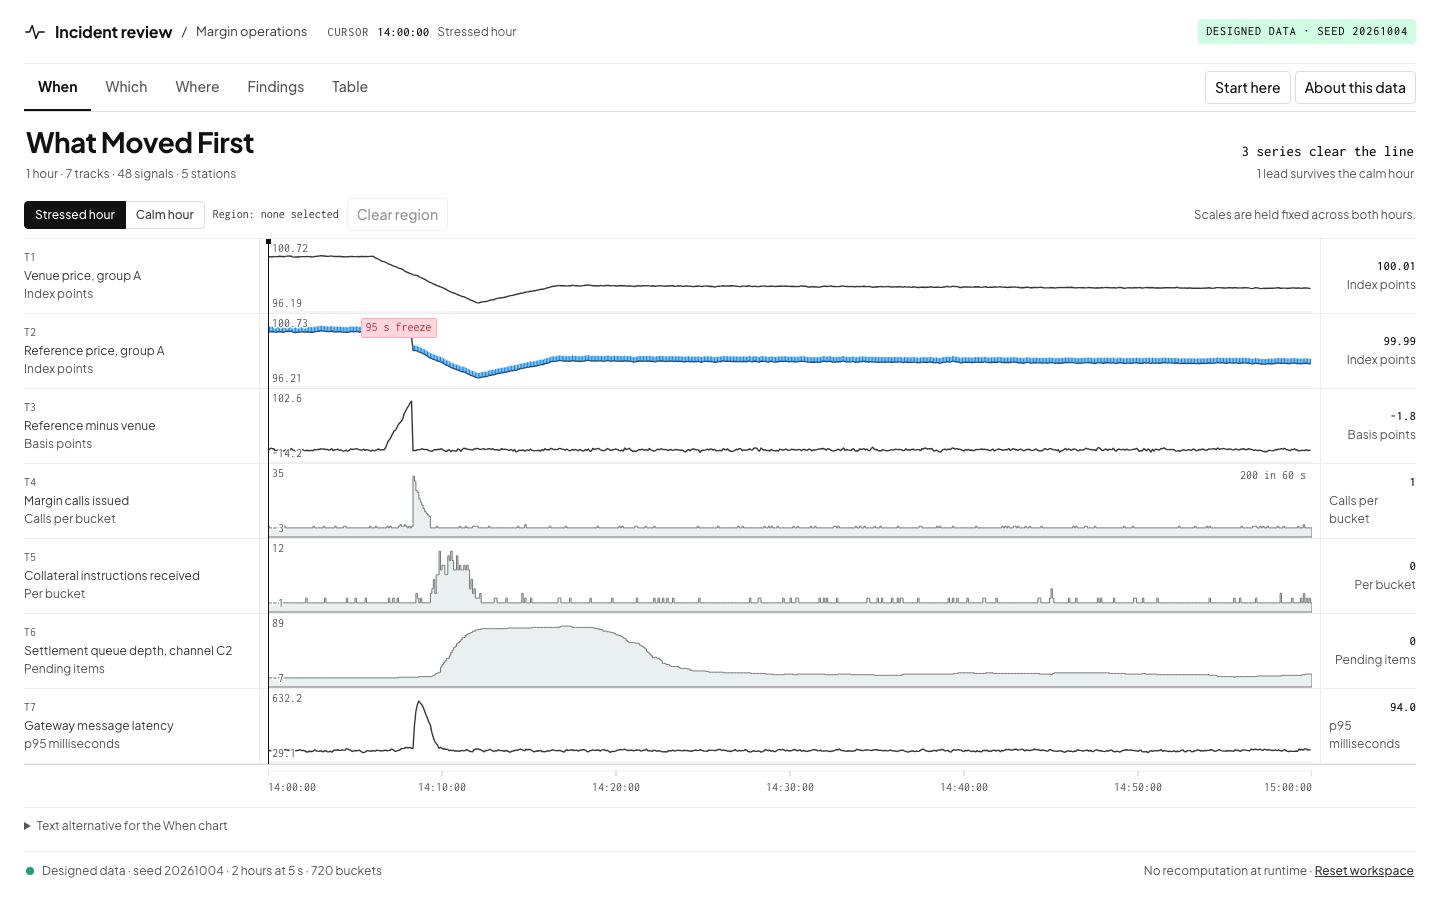Open the Findings tab
The width and height of the screenshot is (1440, 900).
coord(276,87)
